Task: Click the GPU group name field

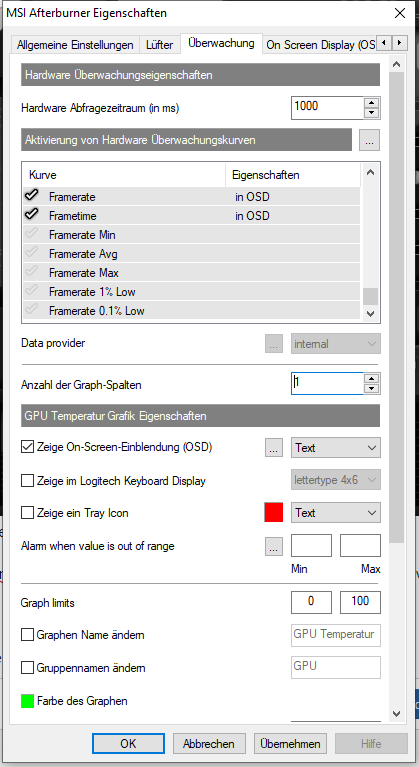Action: [336, 667]
